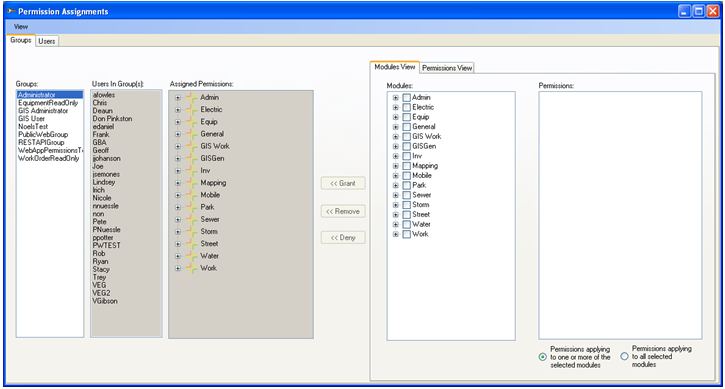Check the Sewer module checkbox

click(406, 195)
